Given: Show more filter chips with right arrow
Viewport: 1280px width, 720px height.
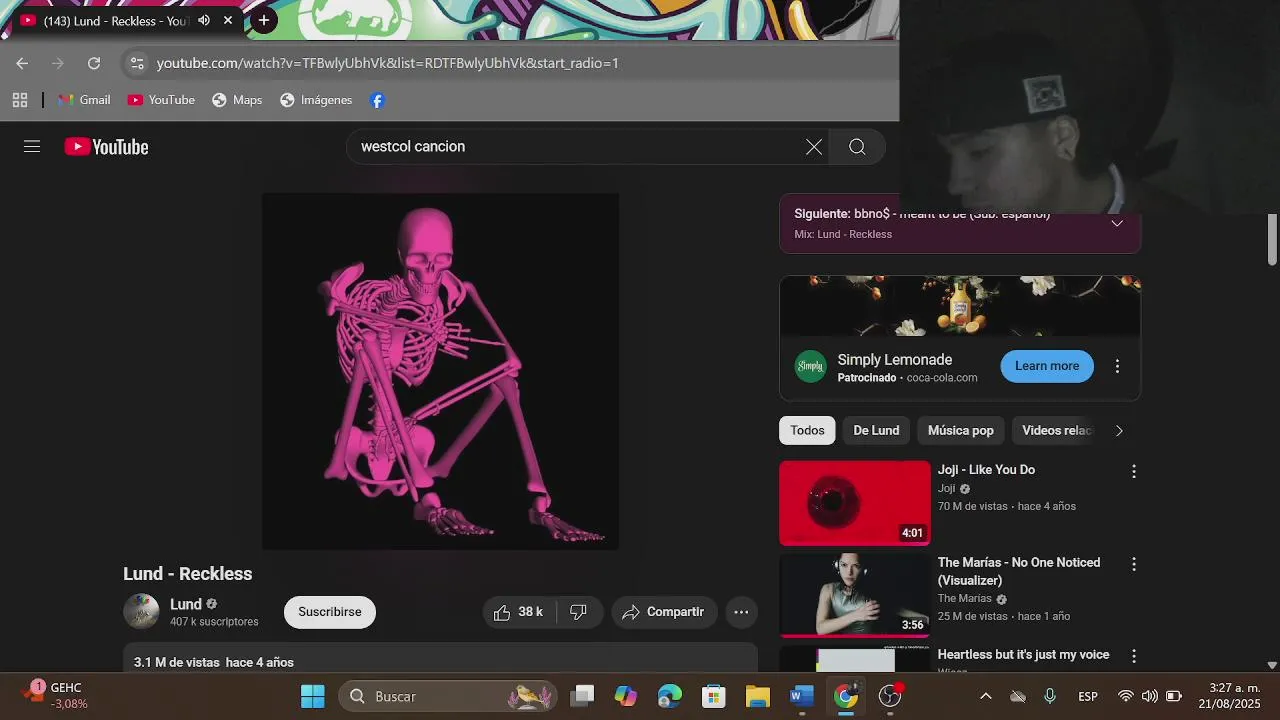Looking at the screenshot, I should coord(1119,430).
